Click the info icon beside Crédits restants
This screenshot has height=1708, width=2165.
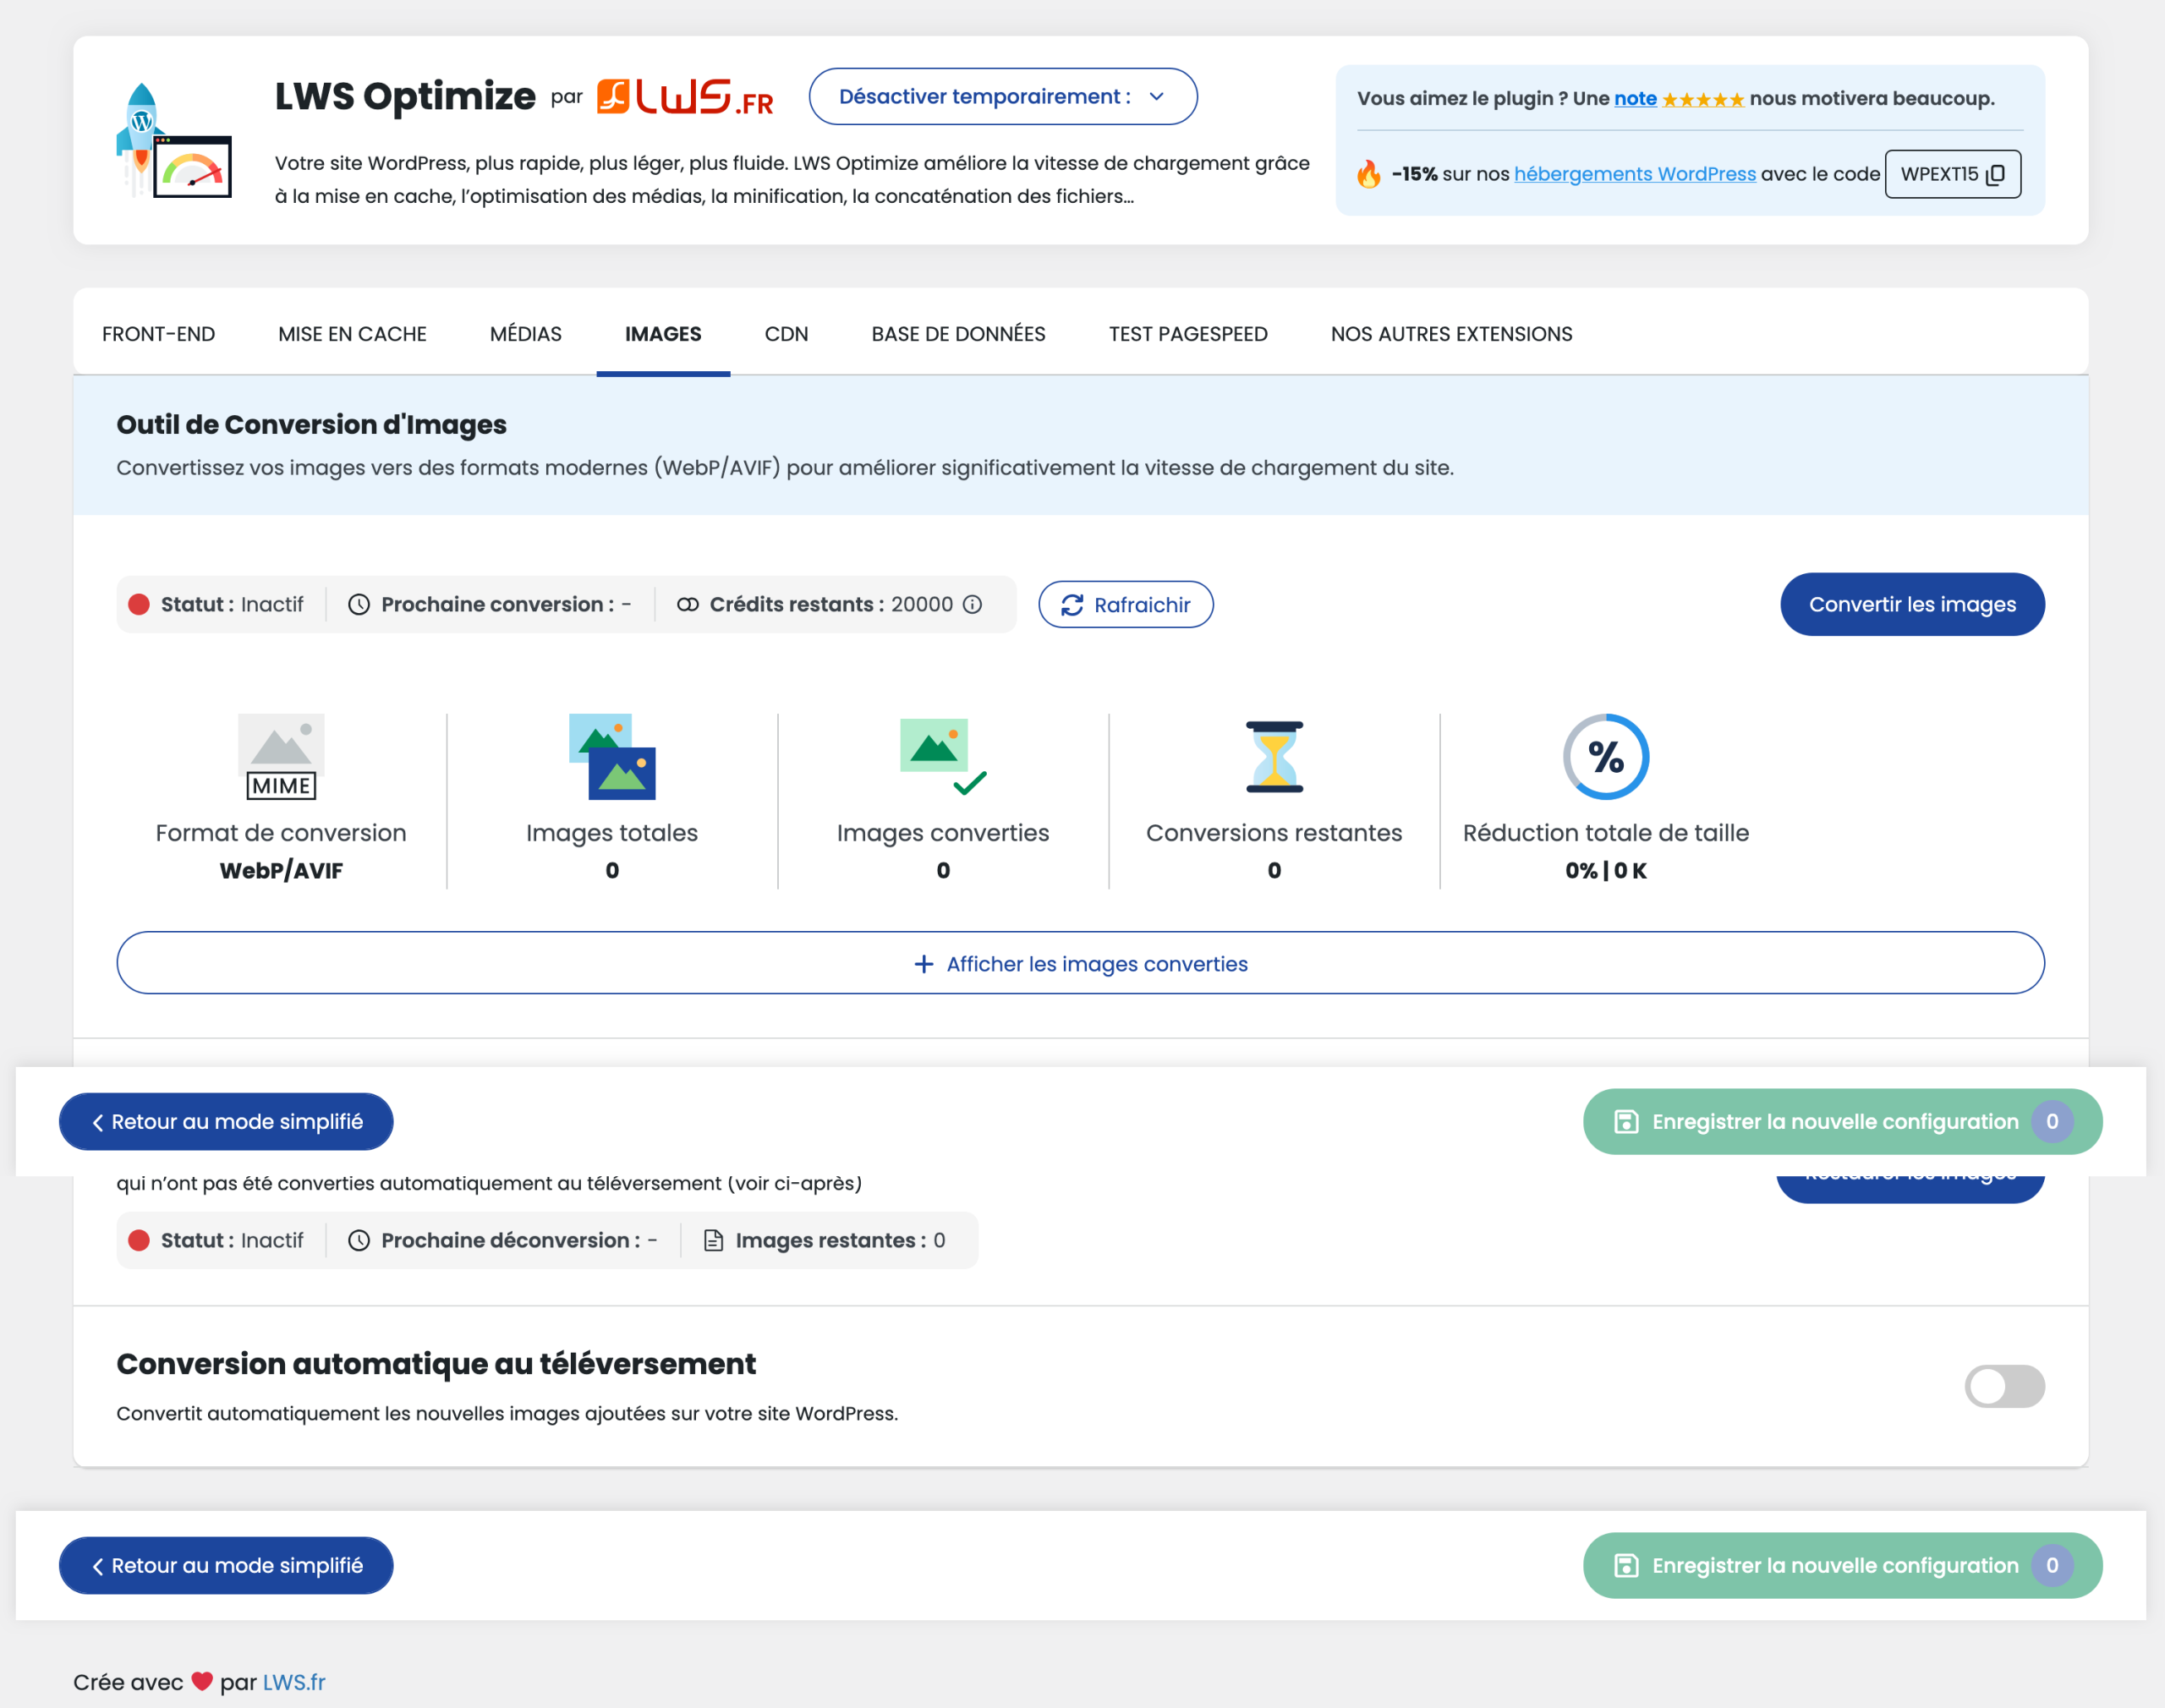[972, 604]
